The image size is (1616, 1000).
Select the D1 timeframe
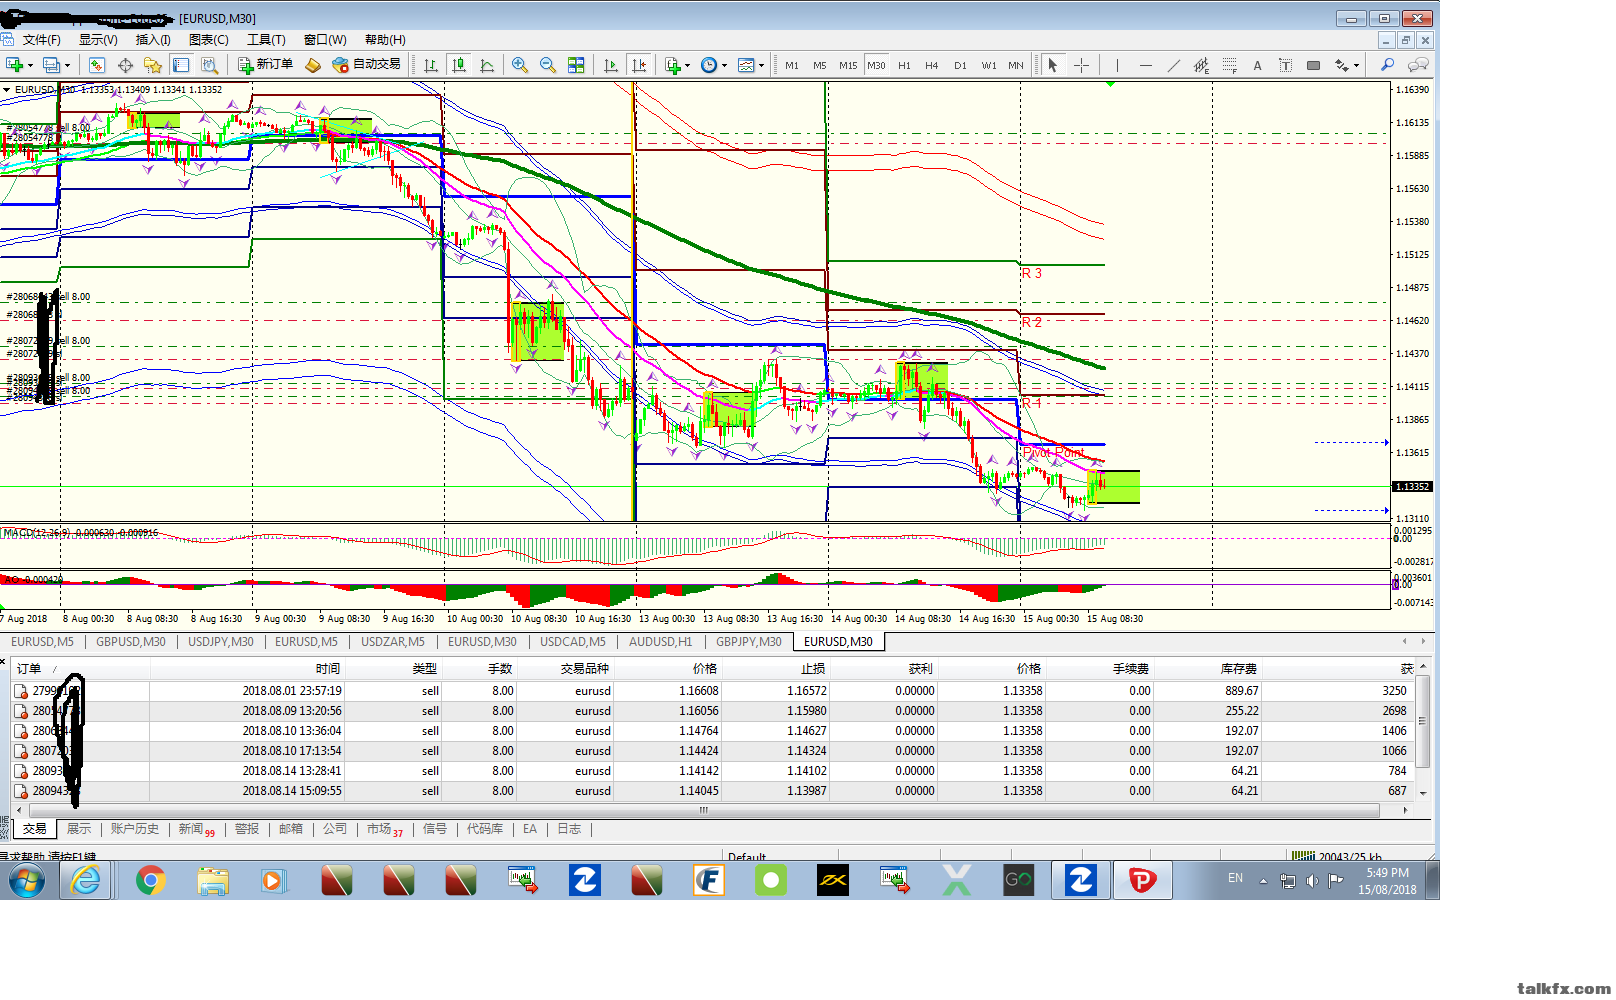tap(960, 65)
